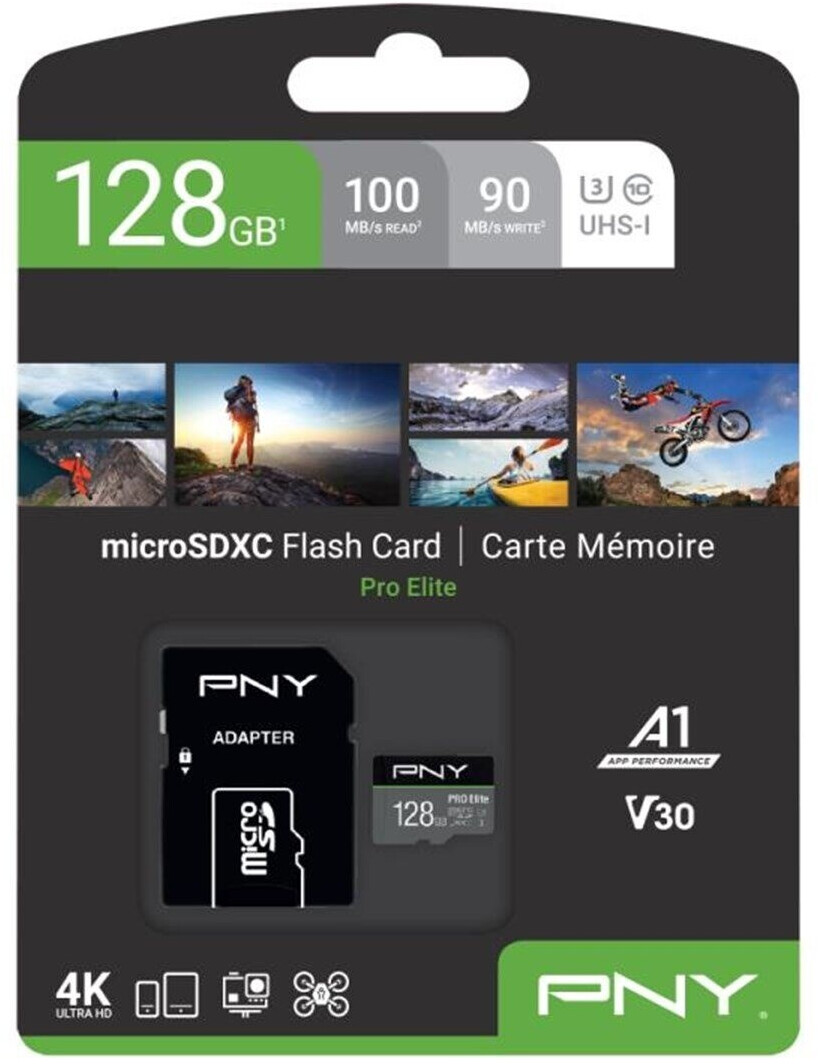Click the green PNY logo bottom right
The width and height of the screenshot is (818, 1064).
(648, 994)
